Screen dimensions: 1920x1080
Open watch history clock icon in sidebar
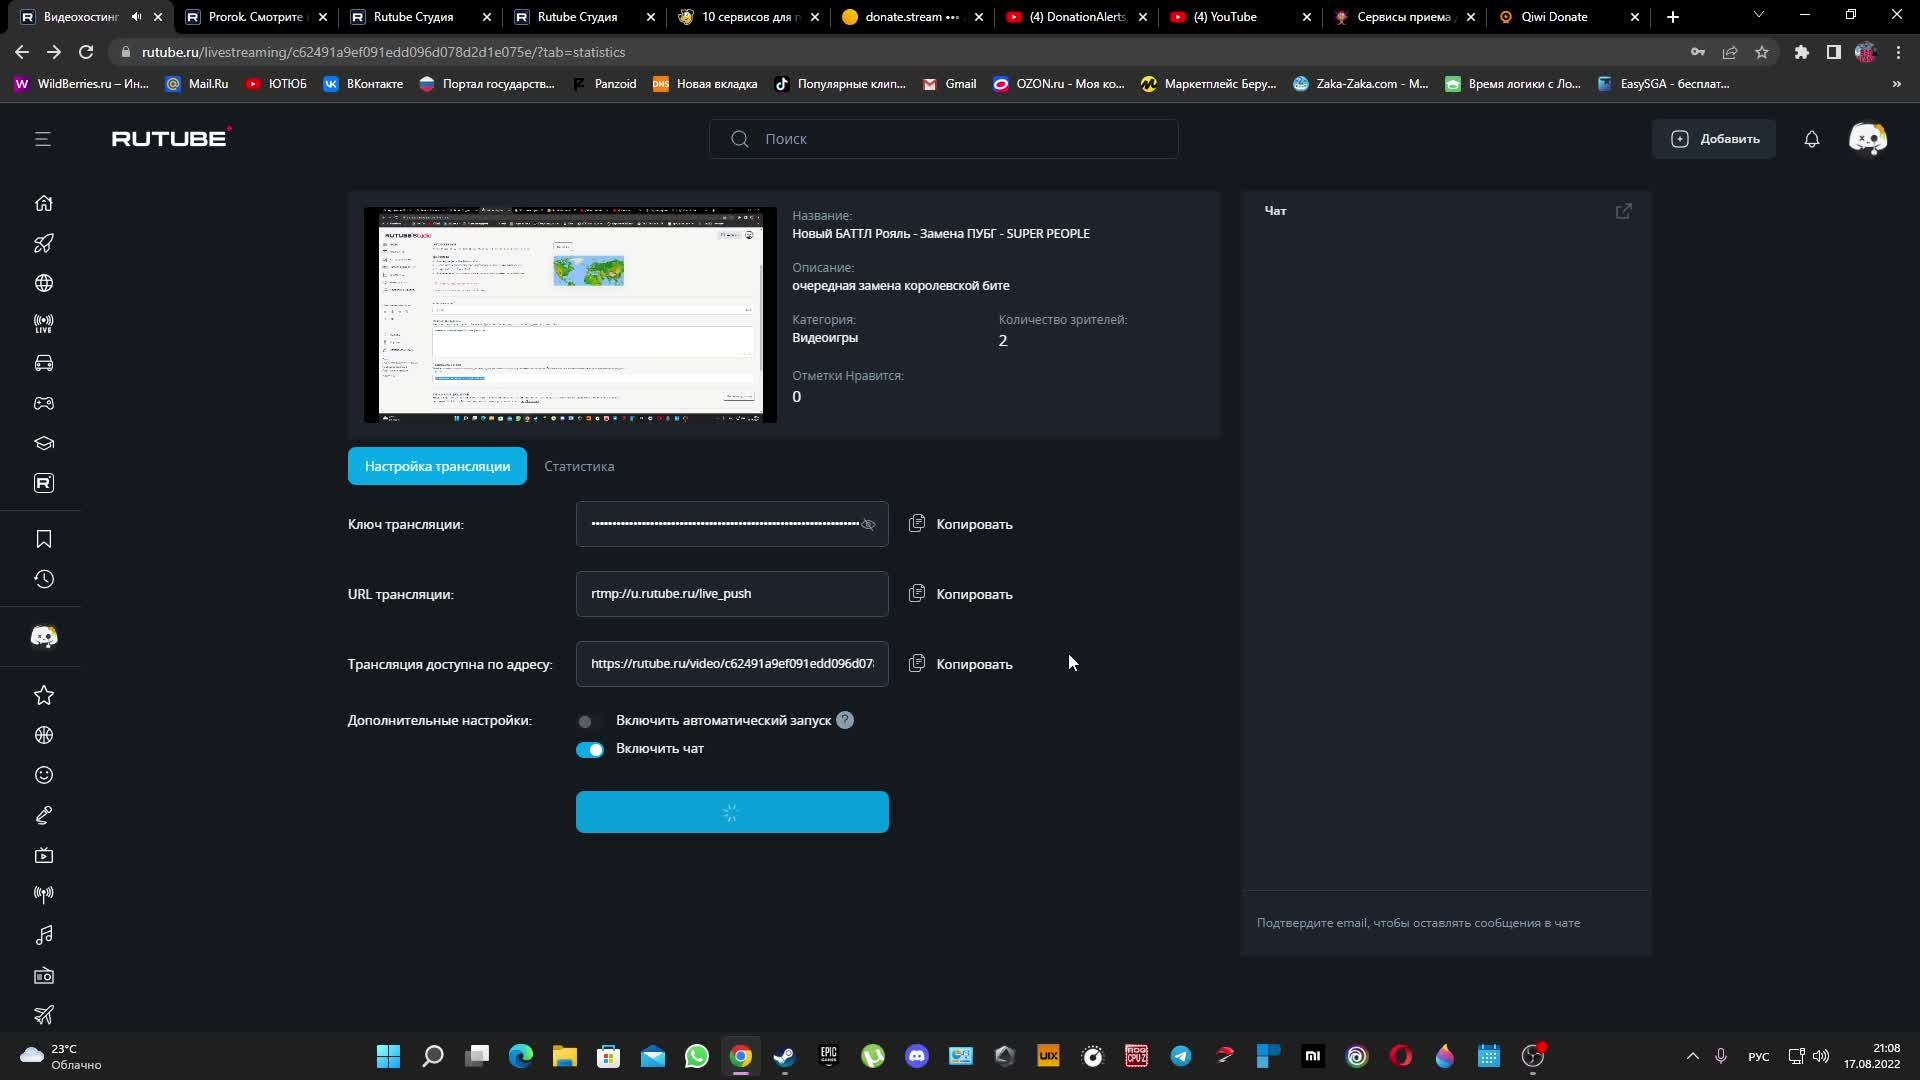point(44,579)
